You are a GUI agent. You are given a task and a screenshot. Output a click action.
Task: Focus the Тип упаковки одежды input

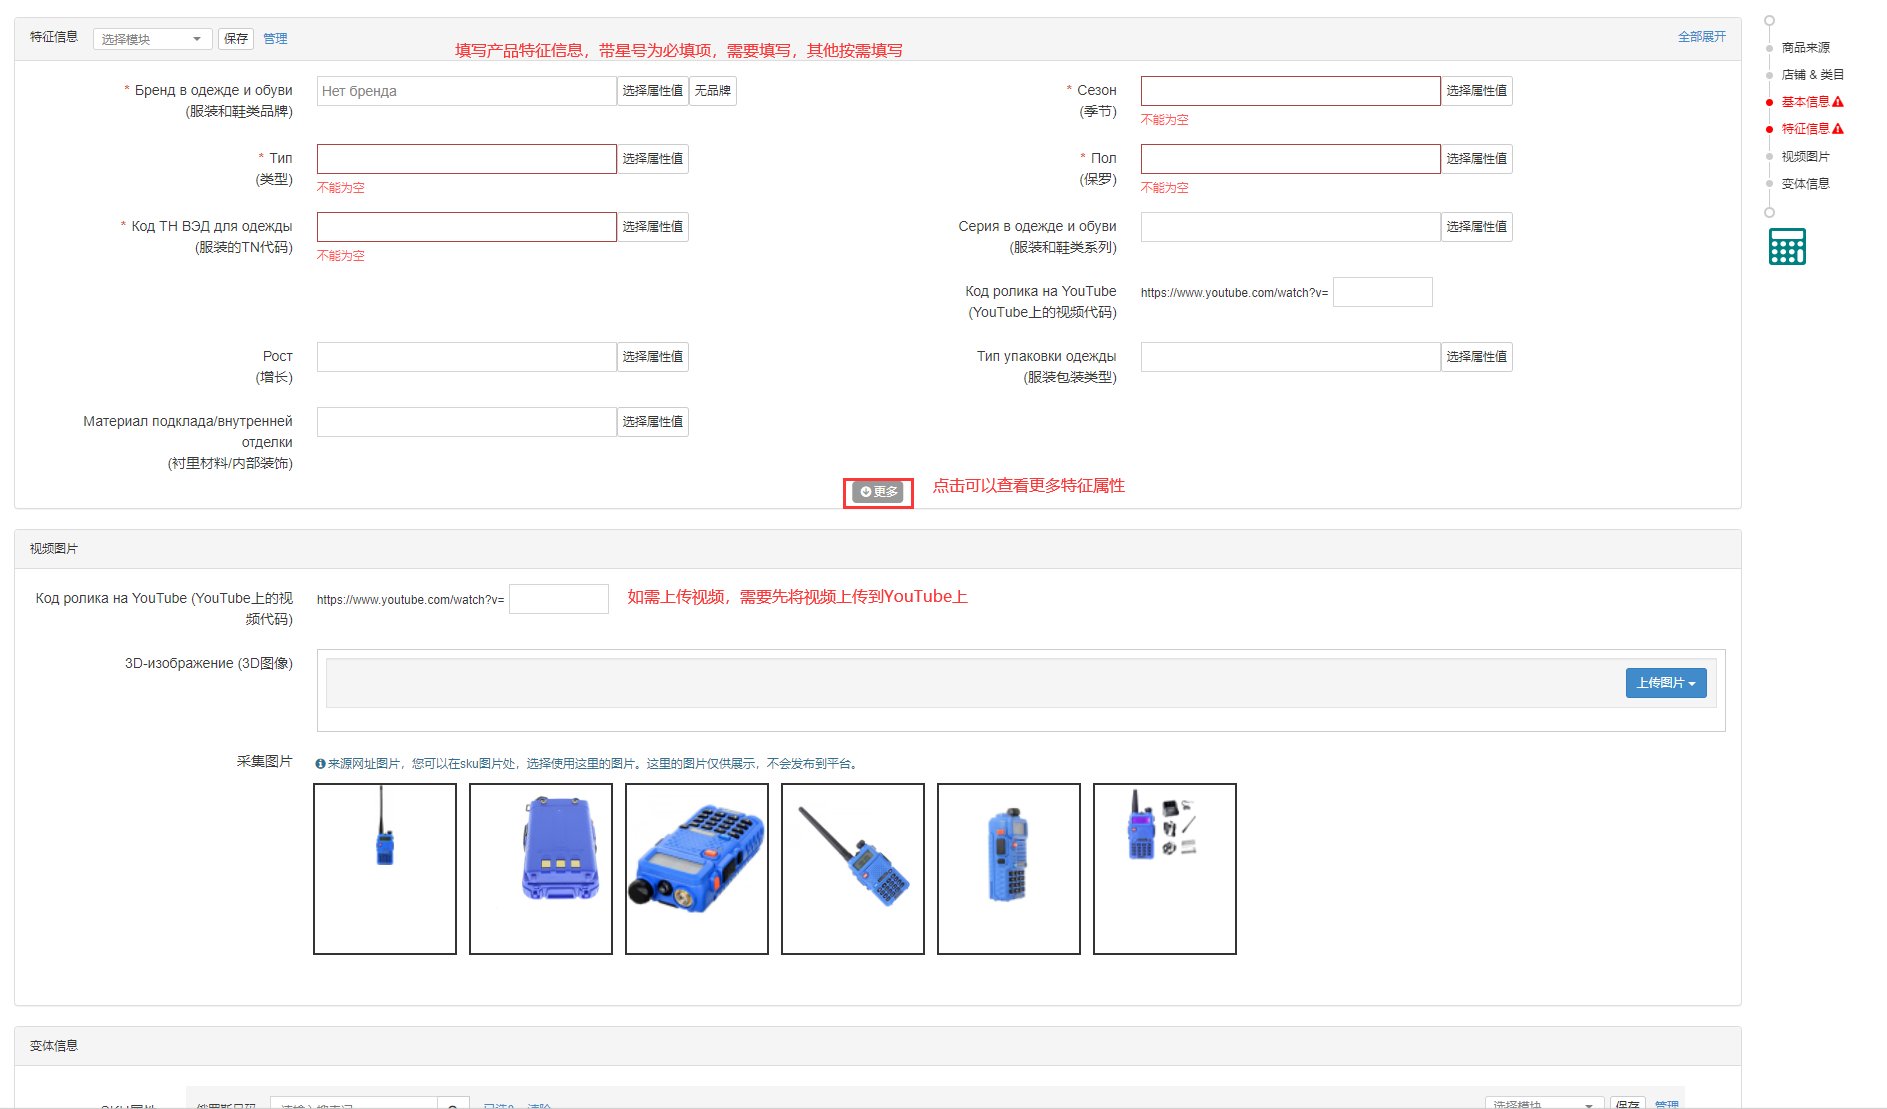pos(1290,357)
